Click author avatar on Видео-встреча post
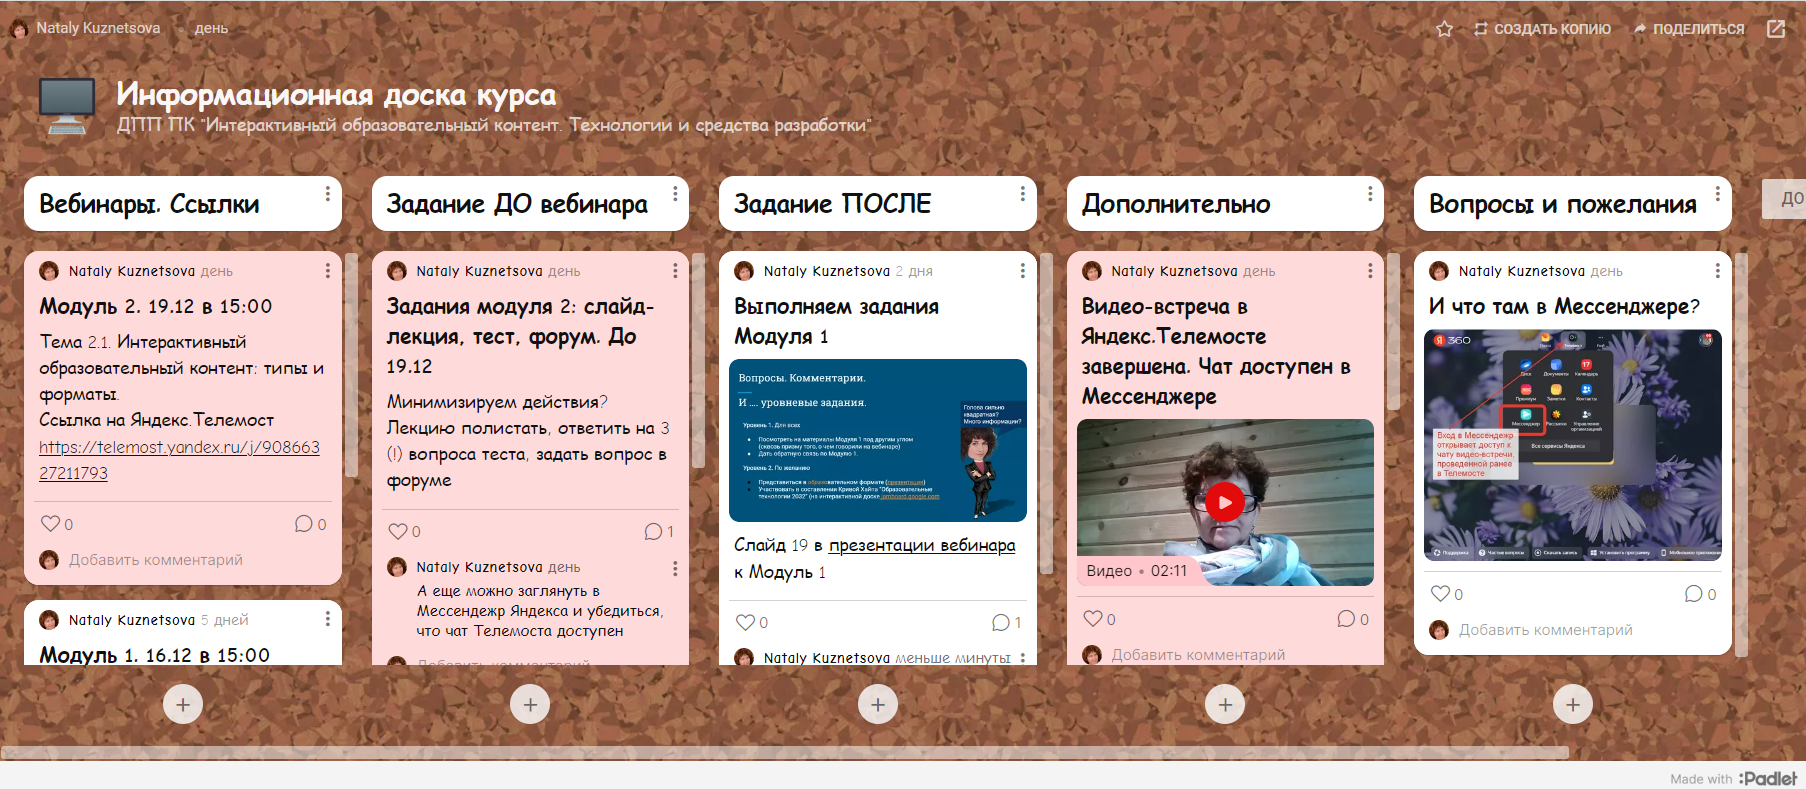 pos(1092,271)
